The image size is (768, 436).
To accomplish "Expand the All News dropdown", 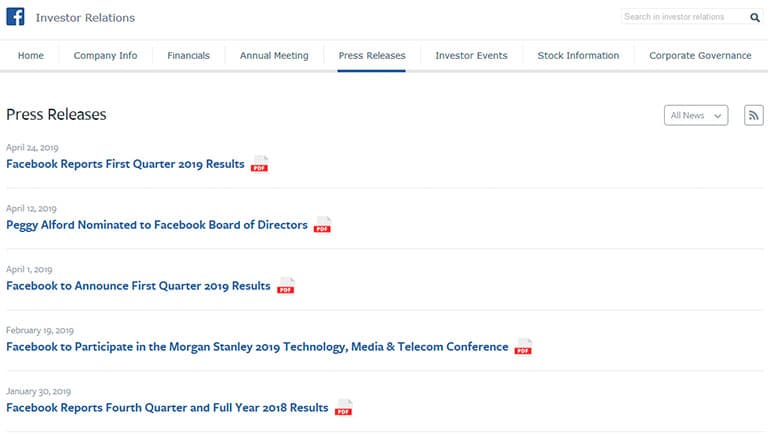I will 696,116.
